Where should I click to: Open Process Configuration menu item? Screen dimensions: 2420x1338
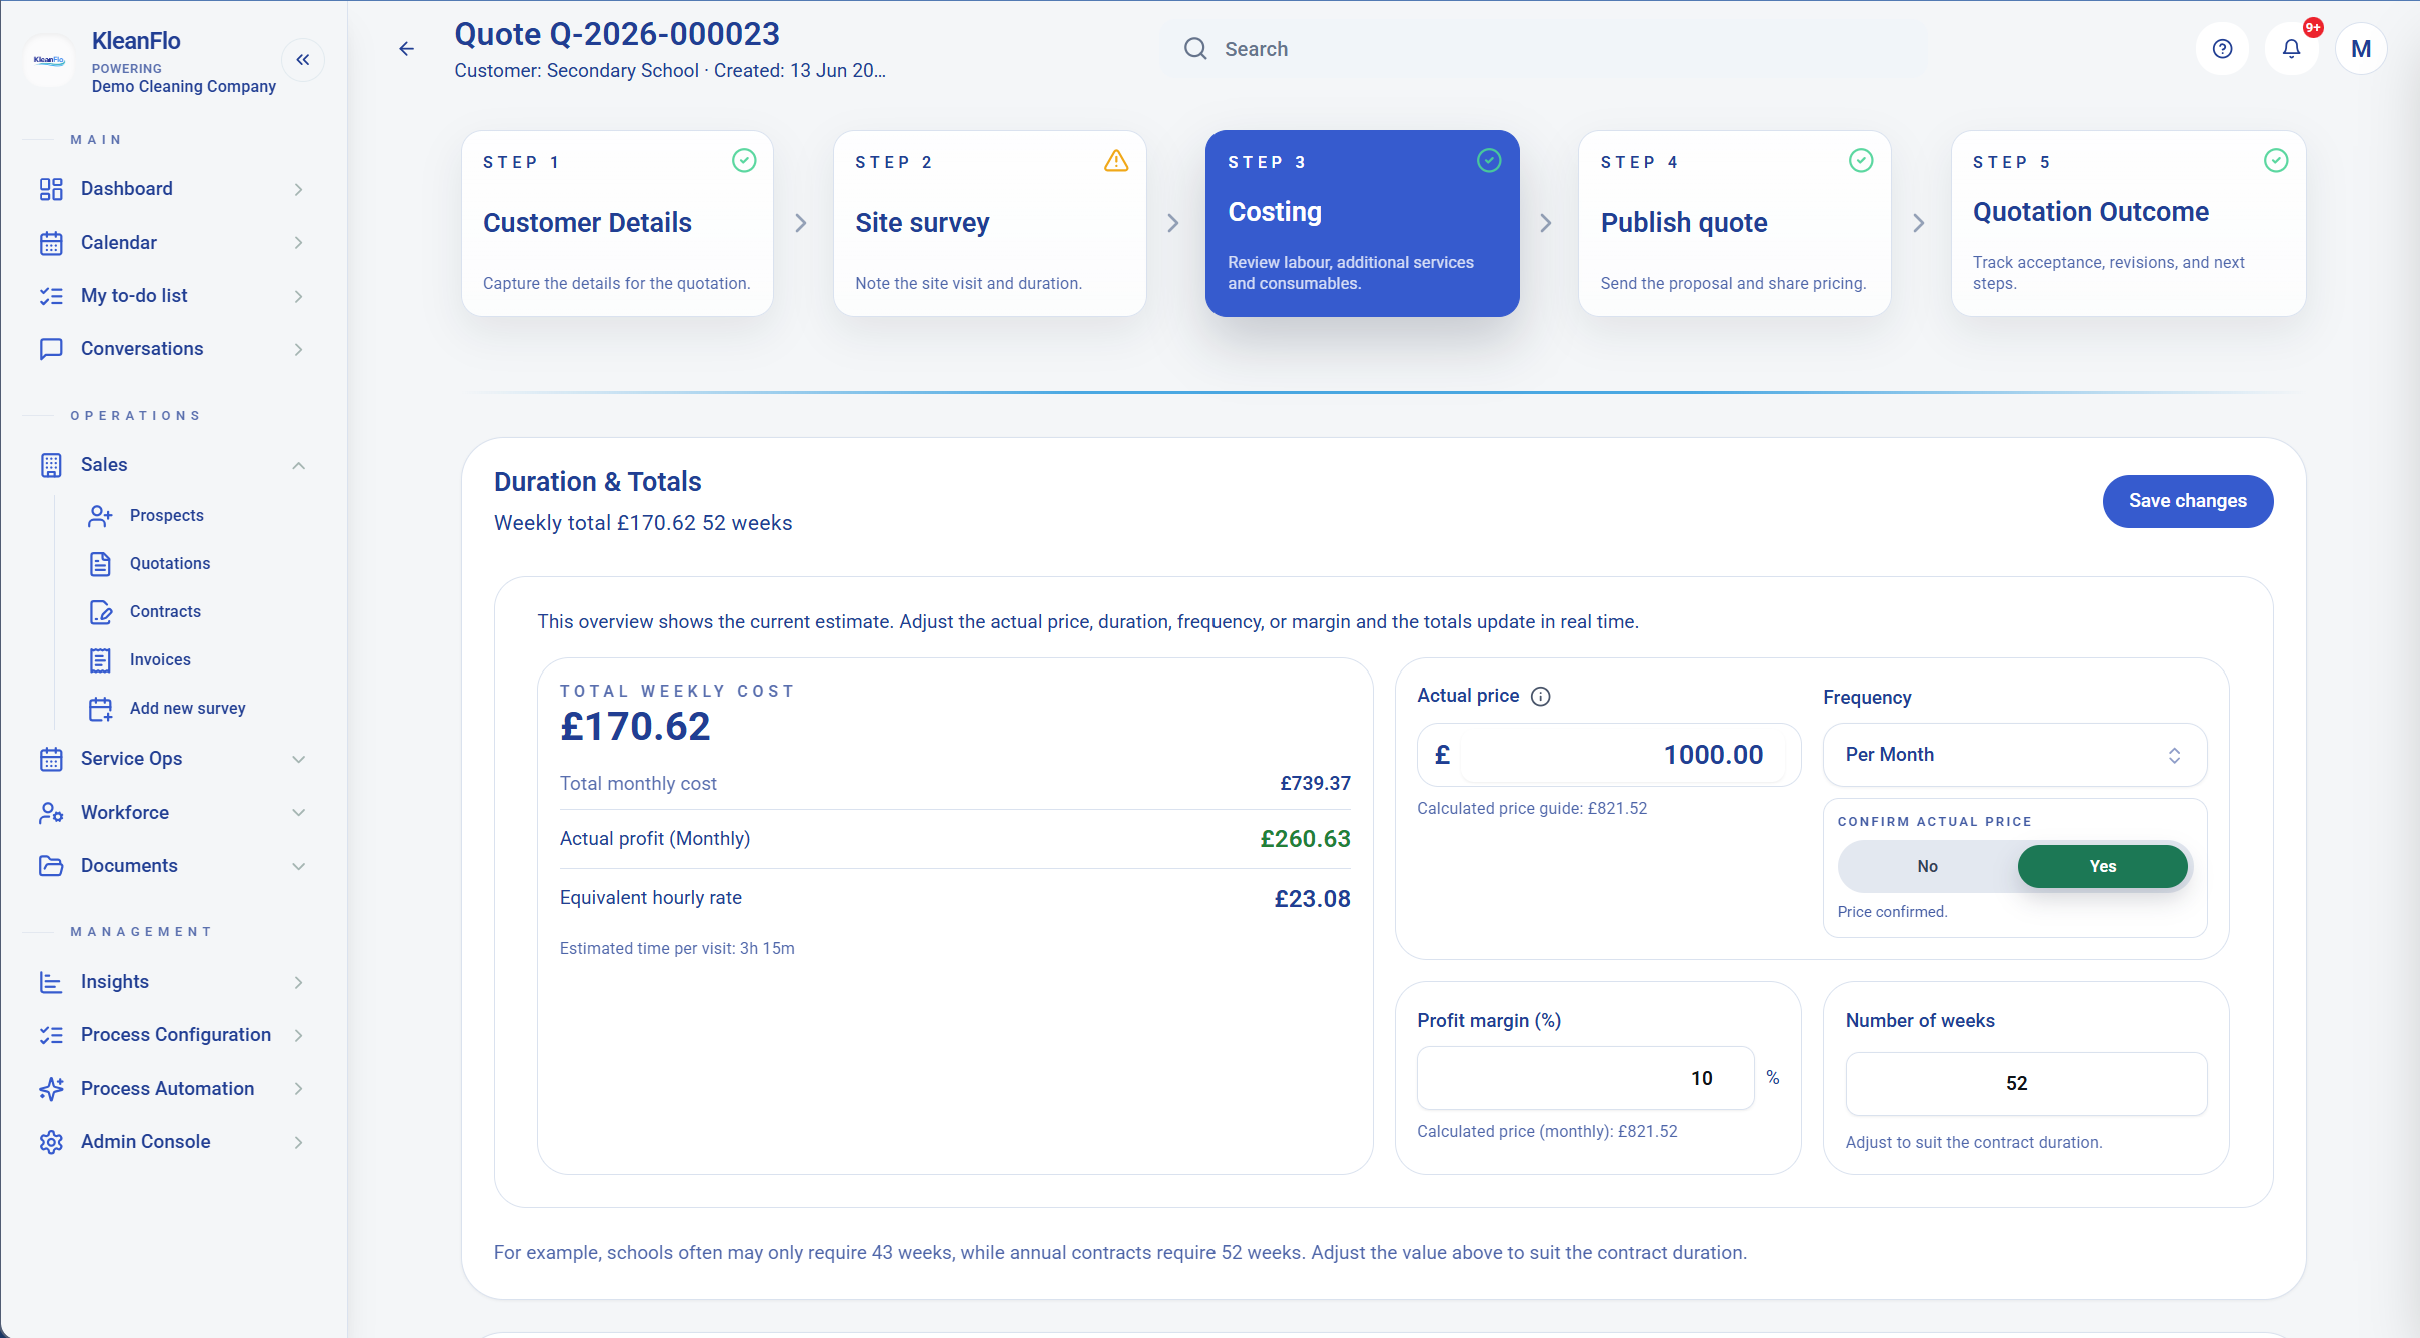tap(172, 1035)
